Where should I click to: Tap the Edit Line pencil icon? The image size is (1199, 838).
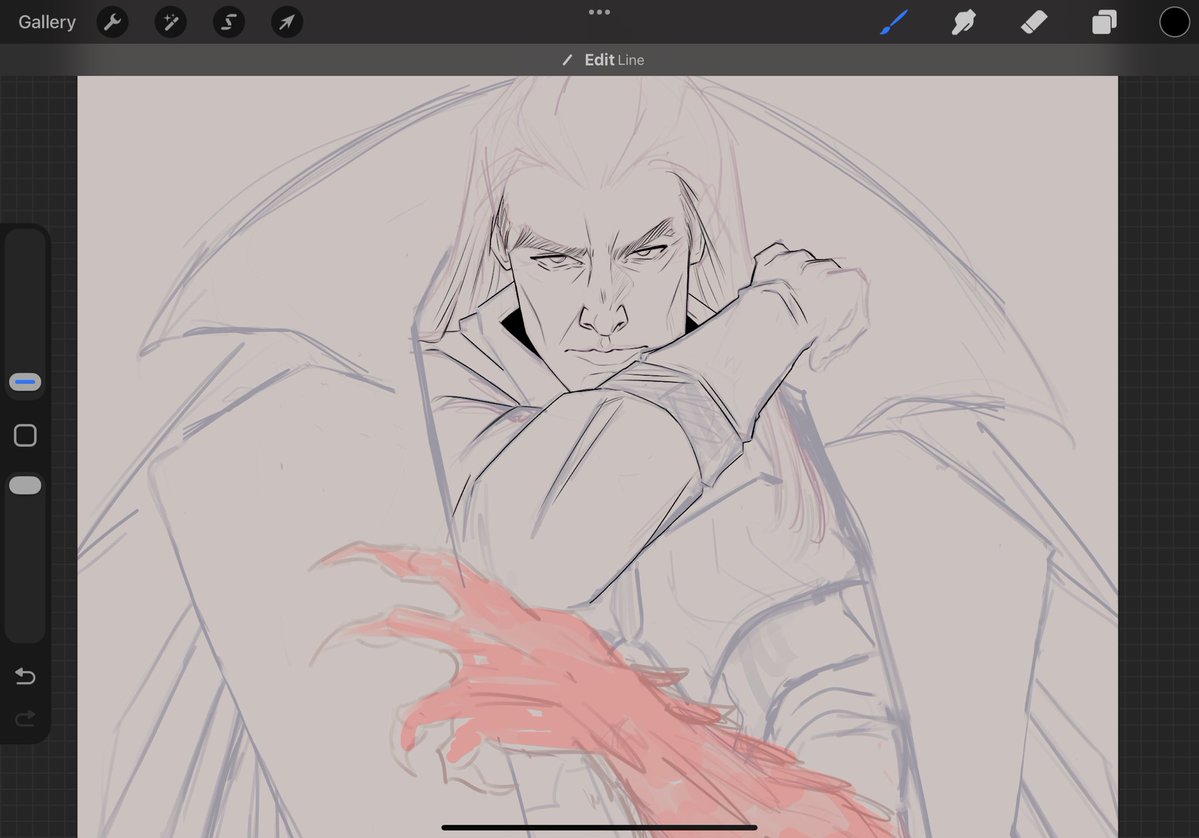(568, 59)
